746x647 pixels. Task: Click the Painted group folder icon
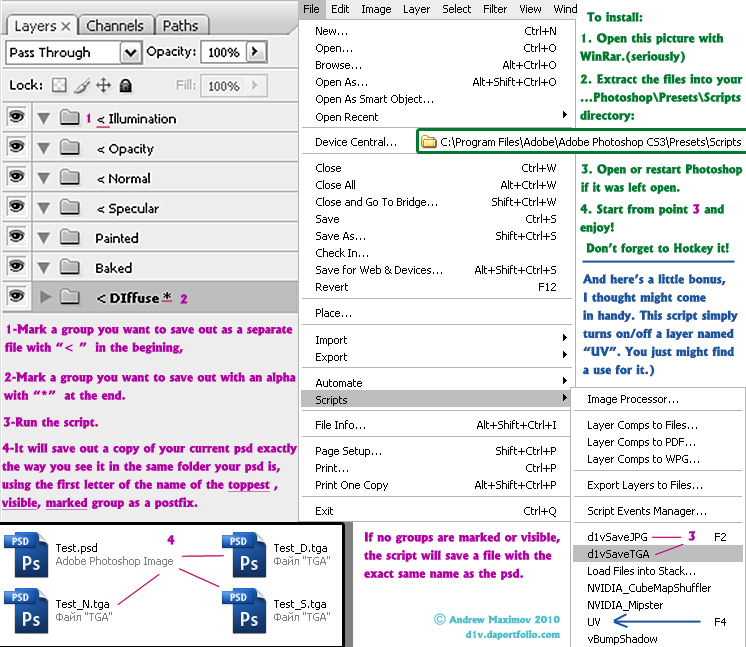pos(69,238)
